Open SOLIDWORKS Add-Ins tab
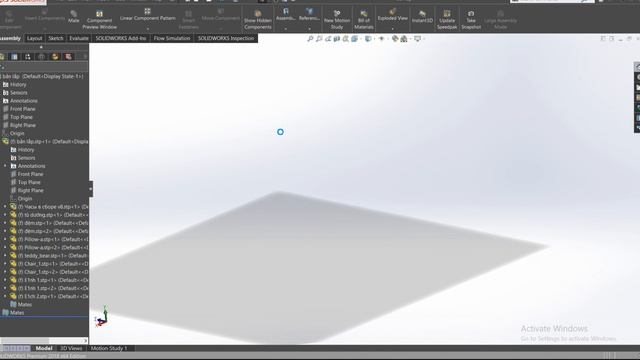 pos(121,38)
